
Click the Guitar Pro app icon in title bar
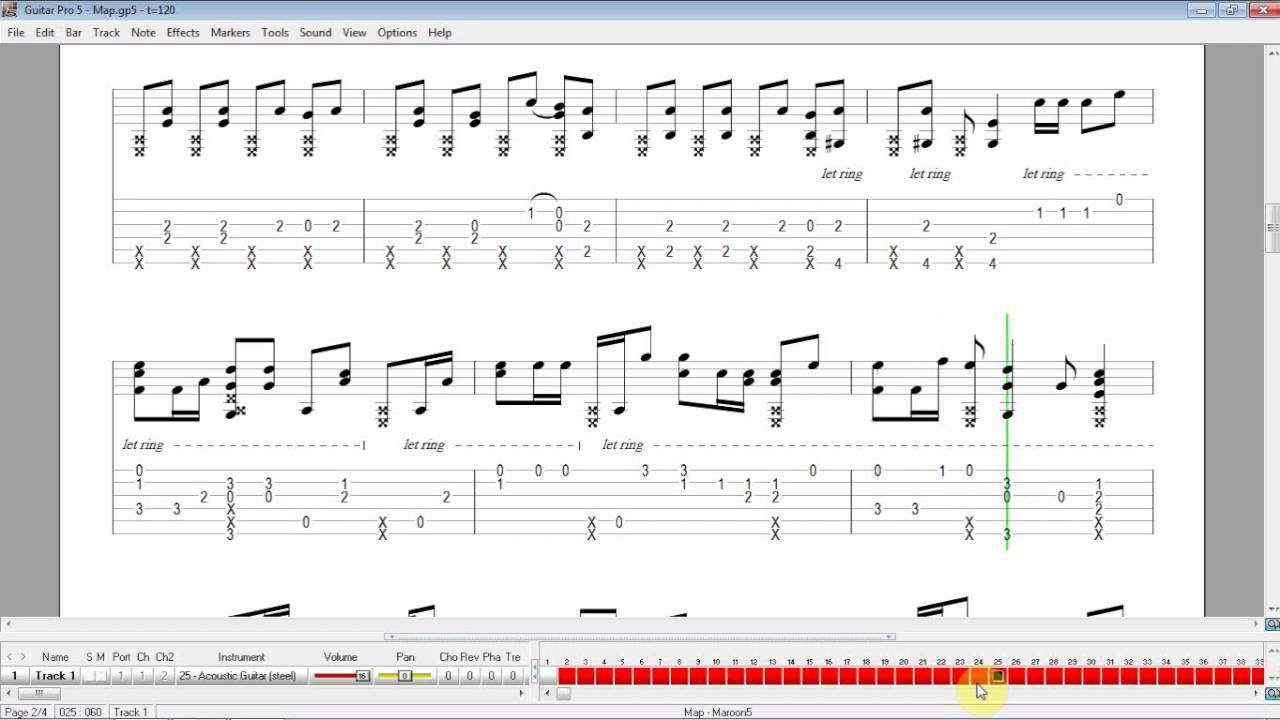(10, 10)
